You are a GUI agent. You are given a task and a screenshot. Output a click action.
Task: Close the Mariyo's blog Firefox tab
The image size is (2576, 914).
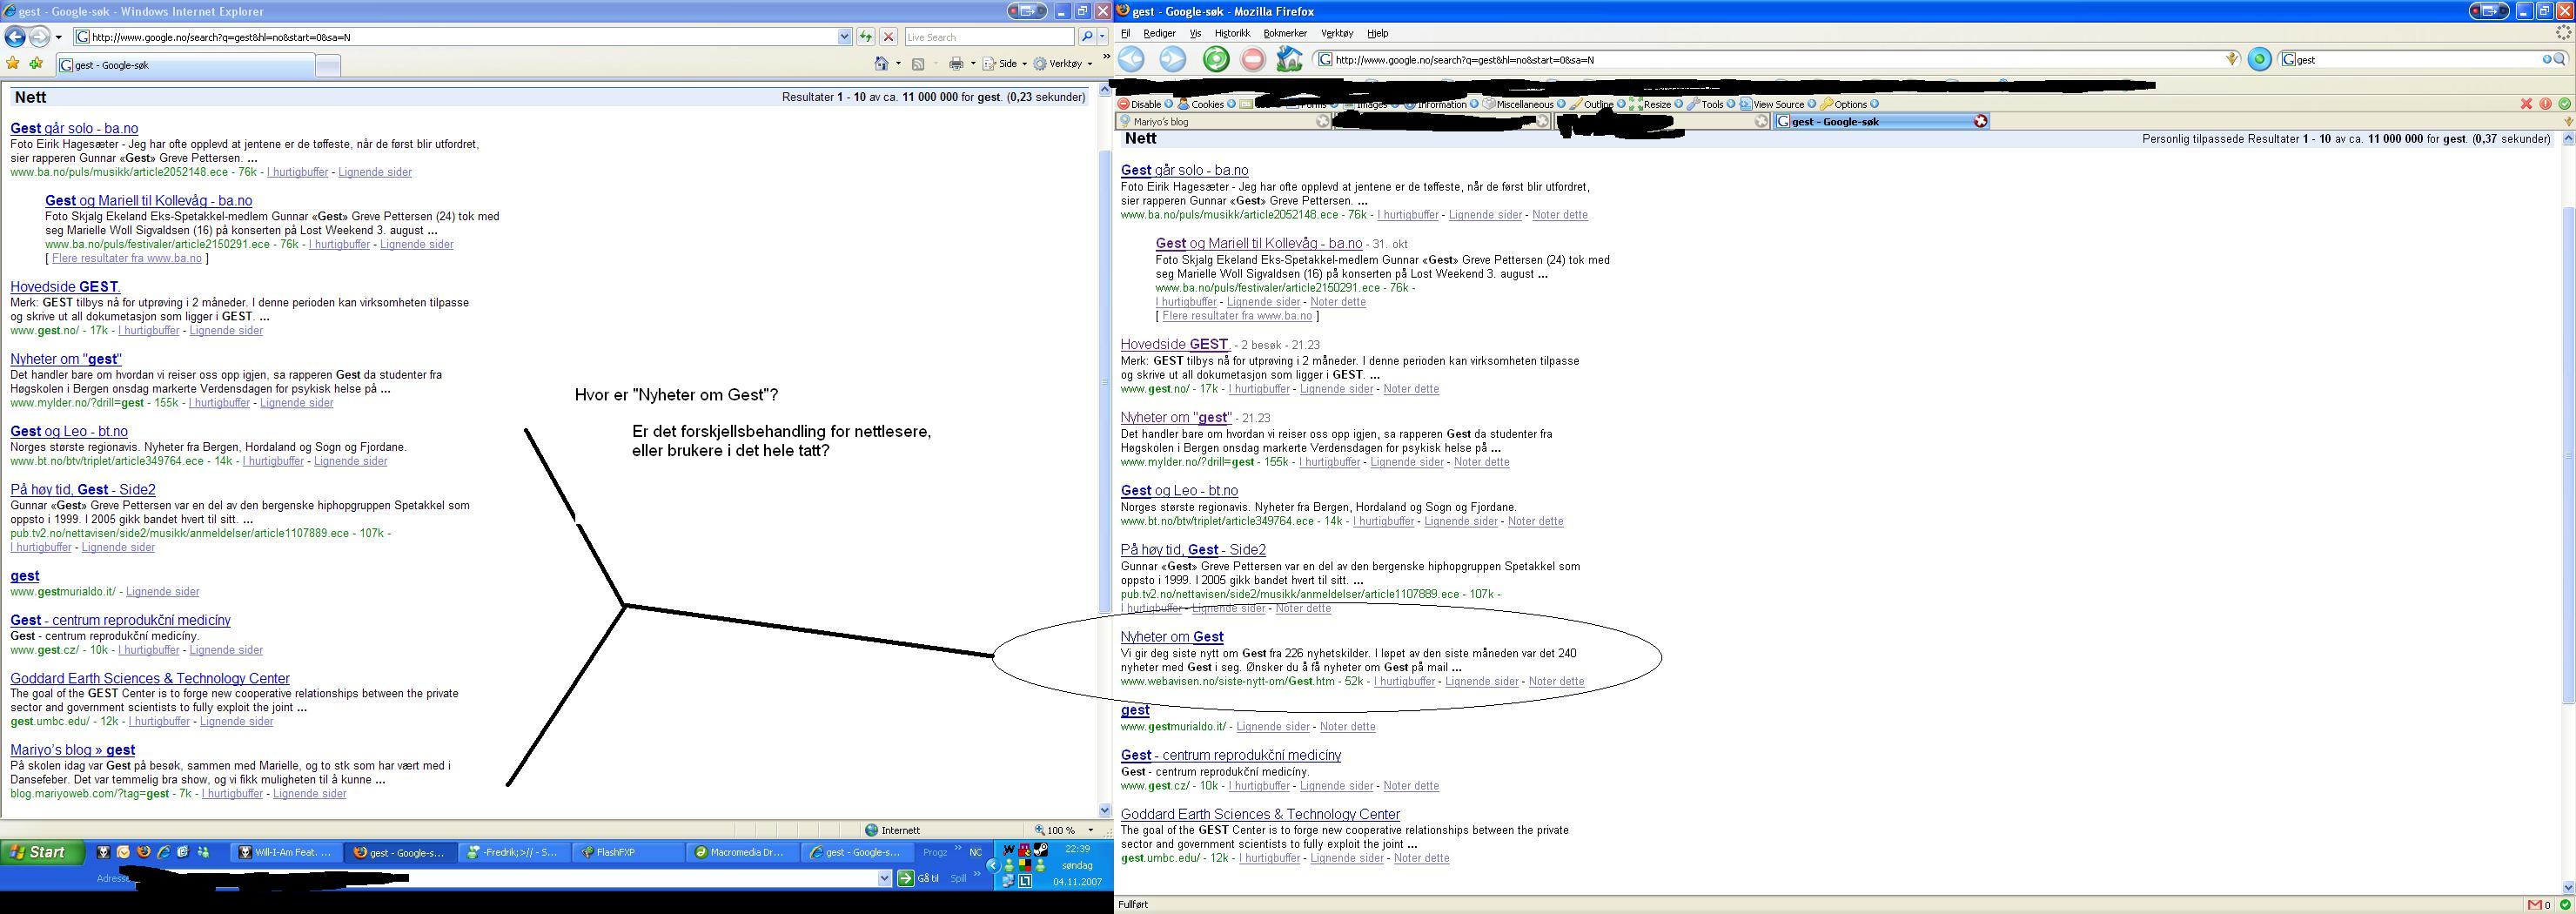tap(1322, 121)
